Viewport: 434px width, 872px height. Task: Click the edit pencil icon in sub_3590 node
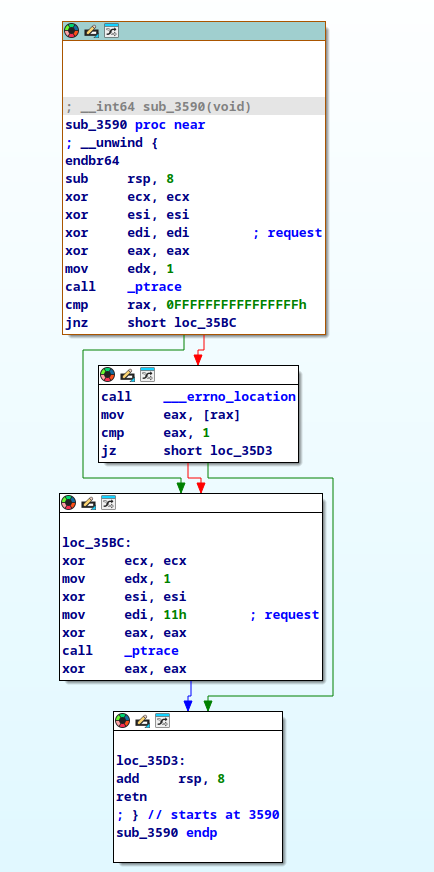[x=91, y=31]
